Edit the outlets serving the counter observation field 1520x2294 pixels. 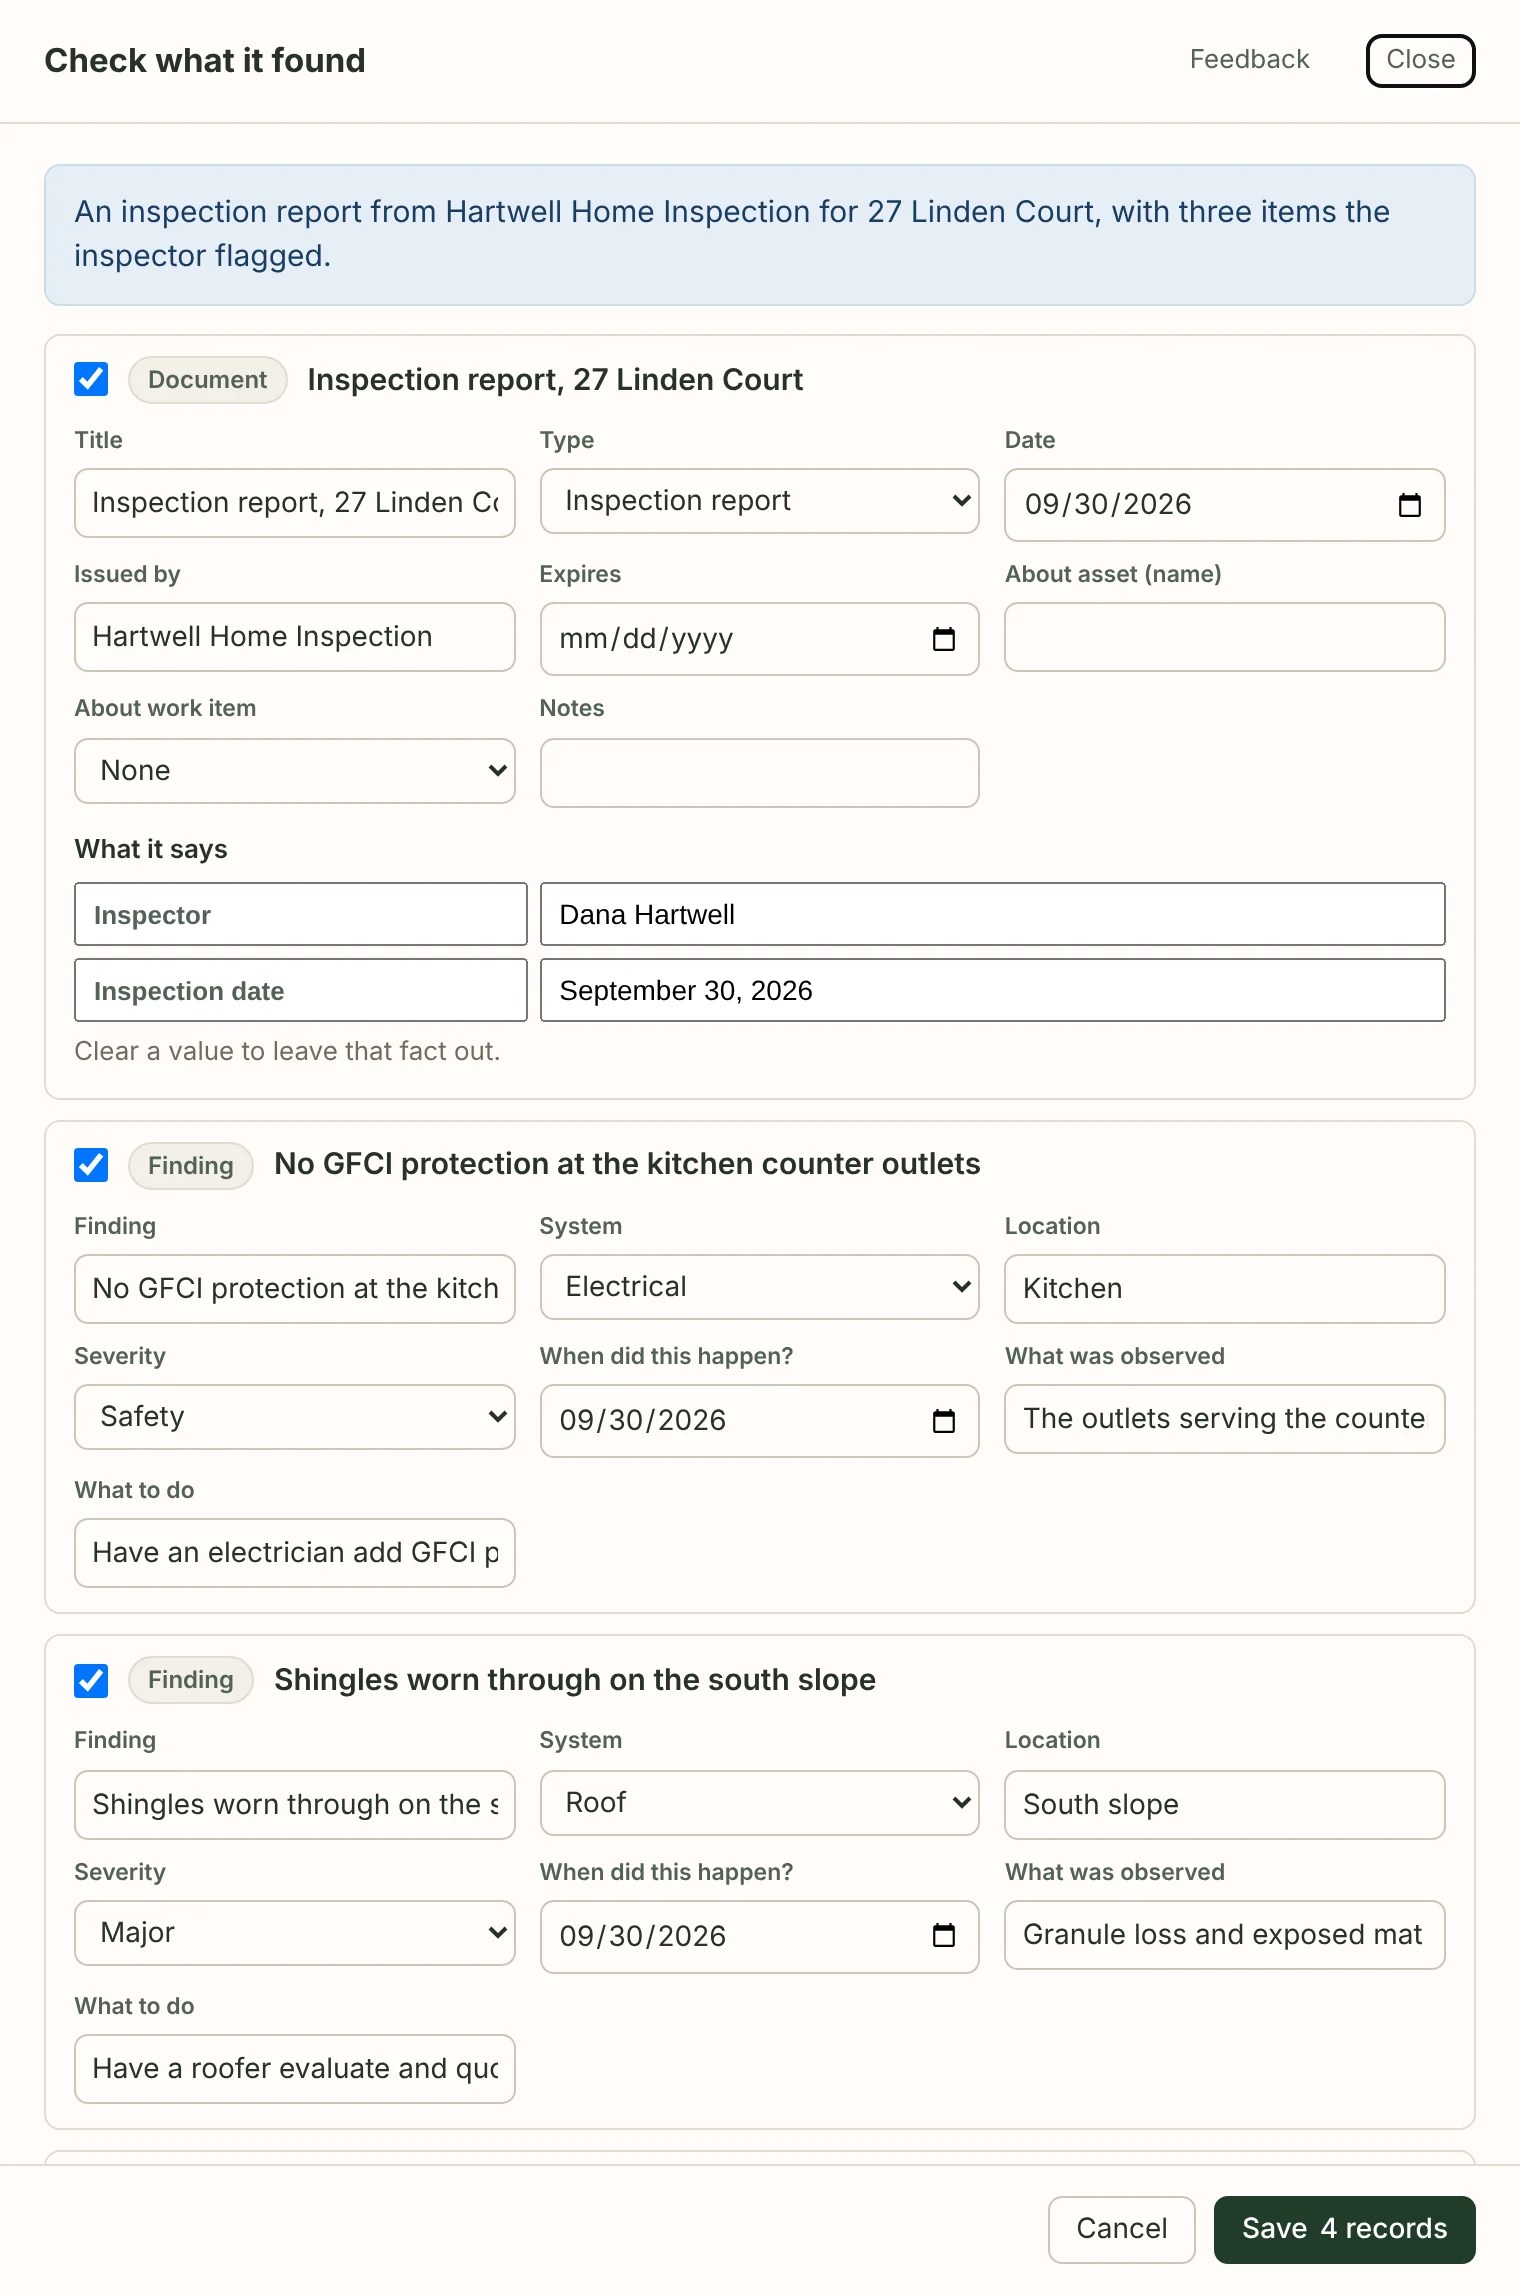1224,1419
